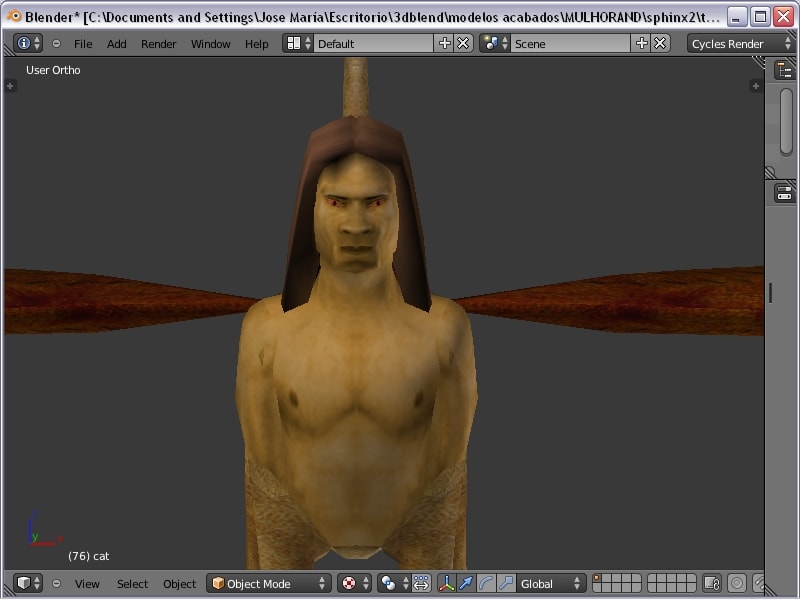Add a new screen layout with plus icon
The height and width of the screenshot is (600, 800).
point(445,43)
